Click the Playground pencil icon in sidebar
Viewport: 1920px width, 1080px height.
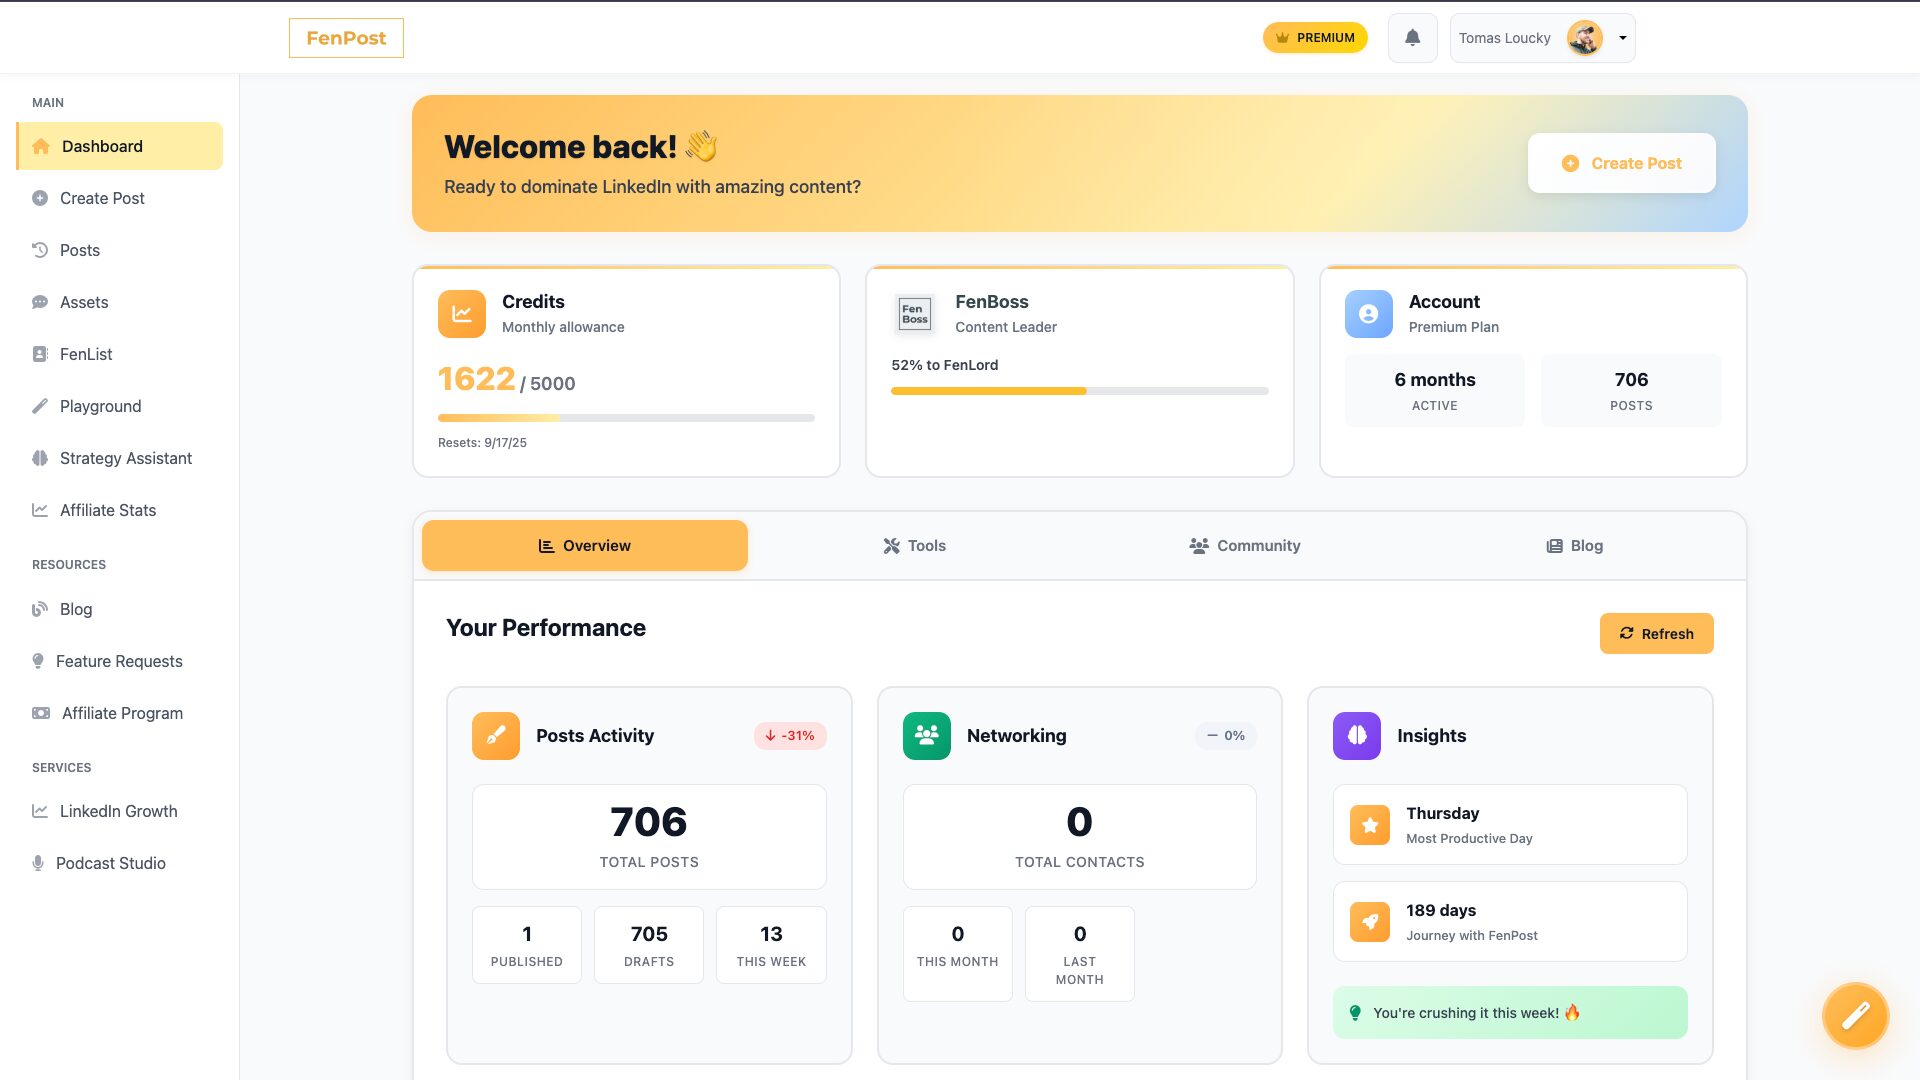tap(40, 406)
